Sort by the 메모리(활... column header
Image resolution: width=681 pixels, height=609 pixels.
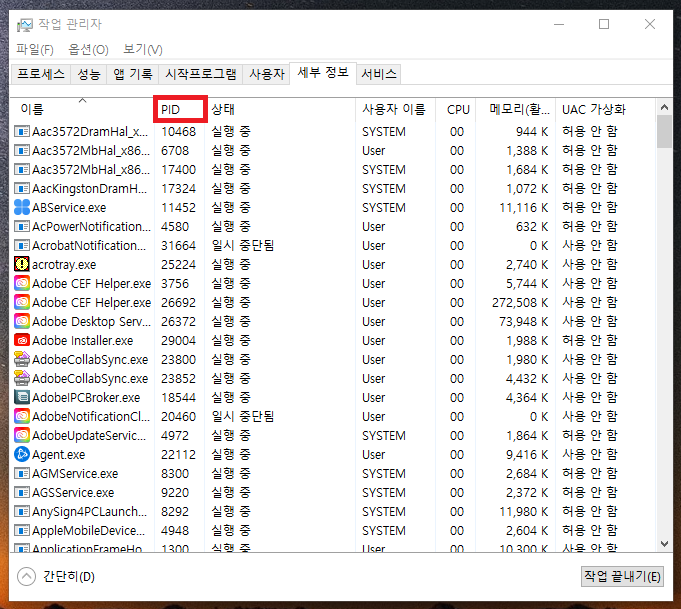point(516,109)
